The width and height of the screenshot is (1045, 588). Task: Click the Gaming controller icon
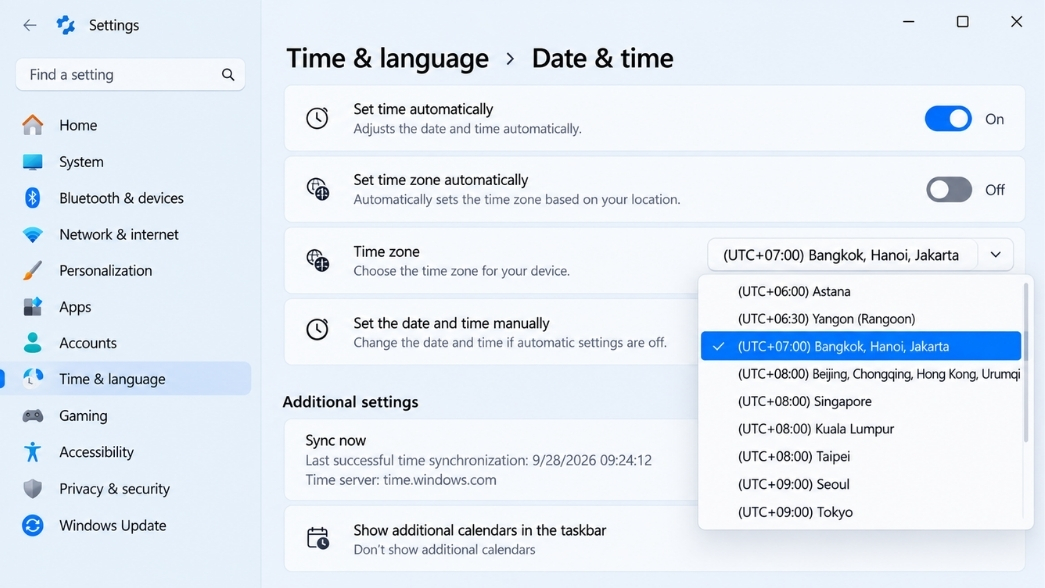click(32, 416)
